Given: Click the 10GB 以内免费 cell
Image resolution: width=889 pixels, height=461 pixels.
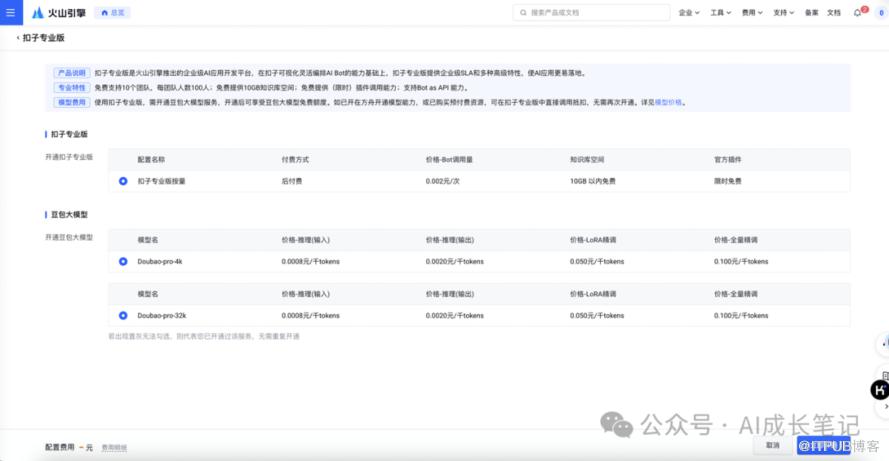Looking at the screenshot, I should 592,181.
